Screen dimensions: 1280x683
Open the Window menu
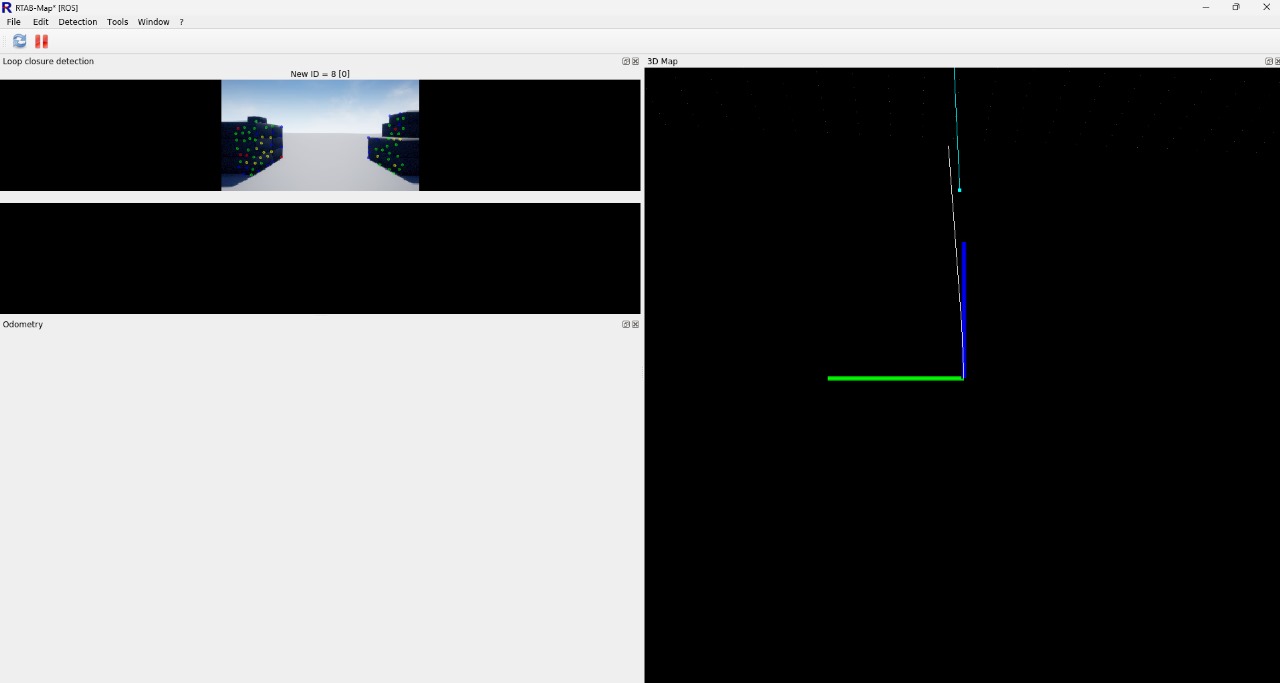pyautogui.click(x=153, y=22)
